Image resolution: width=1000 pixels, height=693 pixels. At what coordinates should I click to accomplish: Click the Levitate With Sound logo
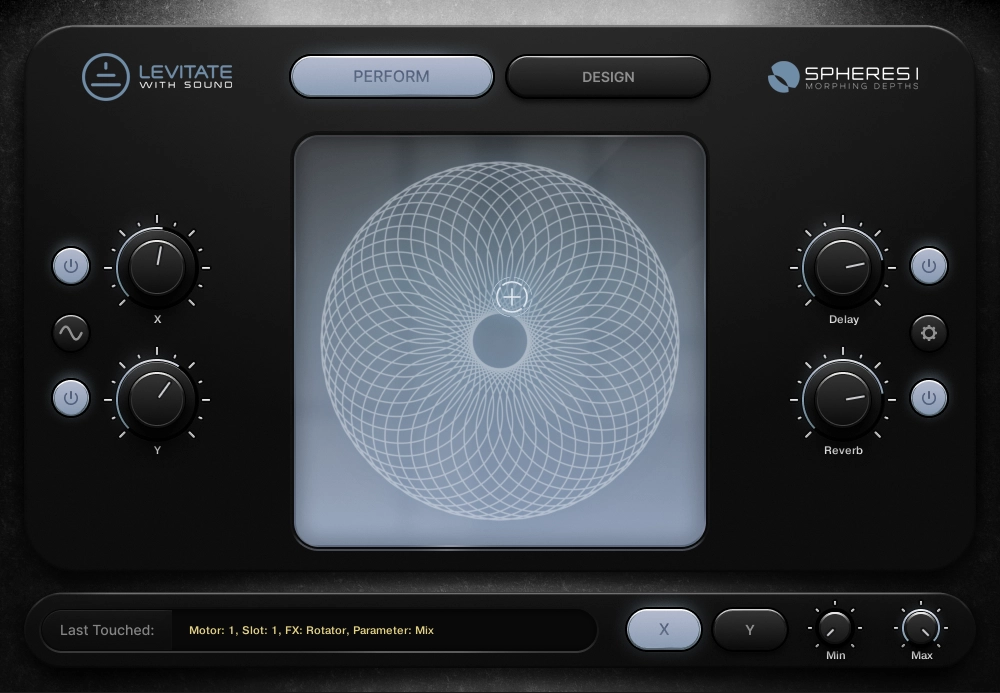tap(155, 77)
